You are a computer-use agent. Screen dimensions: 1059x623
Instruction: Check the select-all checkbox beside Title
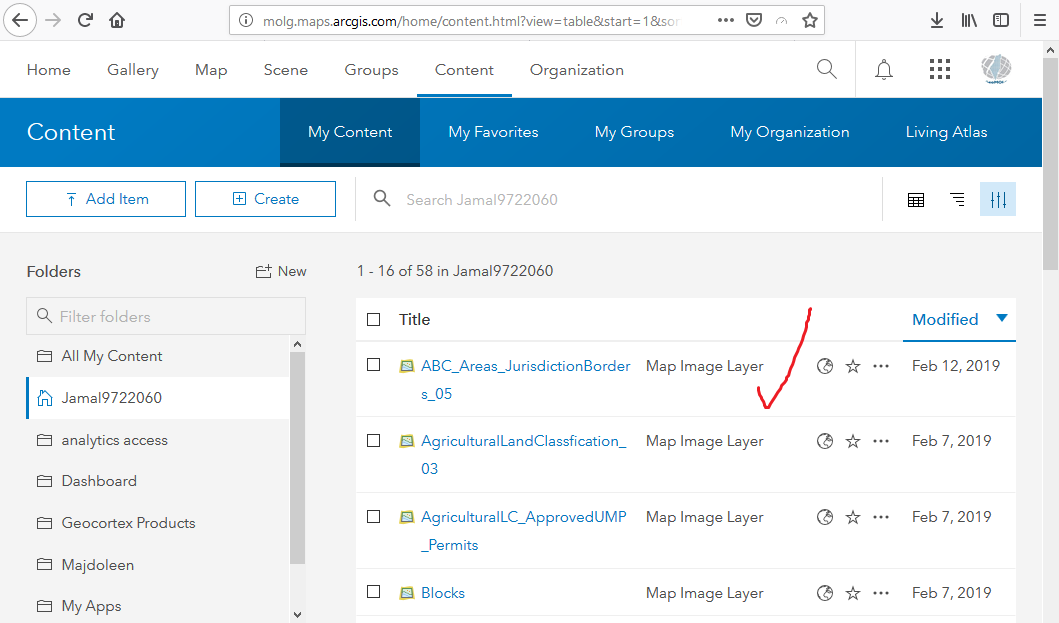coord(374,320)
